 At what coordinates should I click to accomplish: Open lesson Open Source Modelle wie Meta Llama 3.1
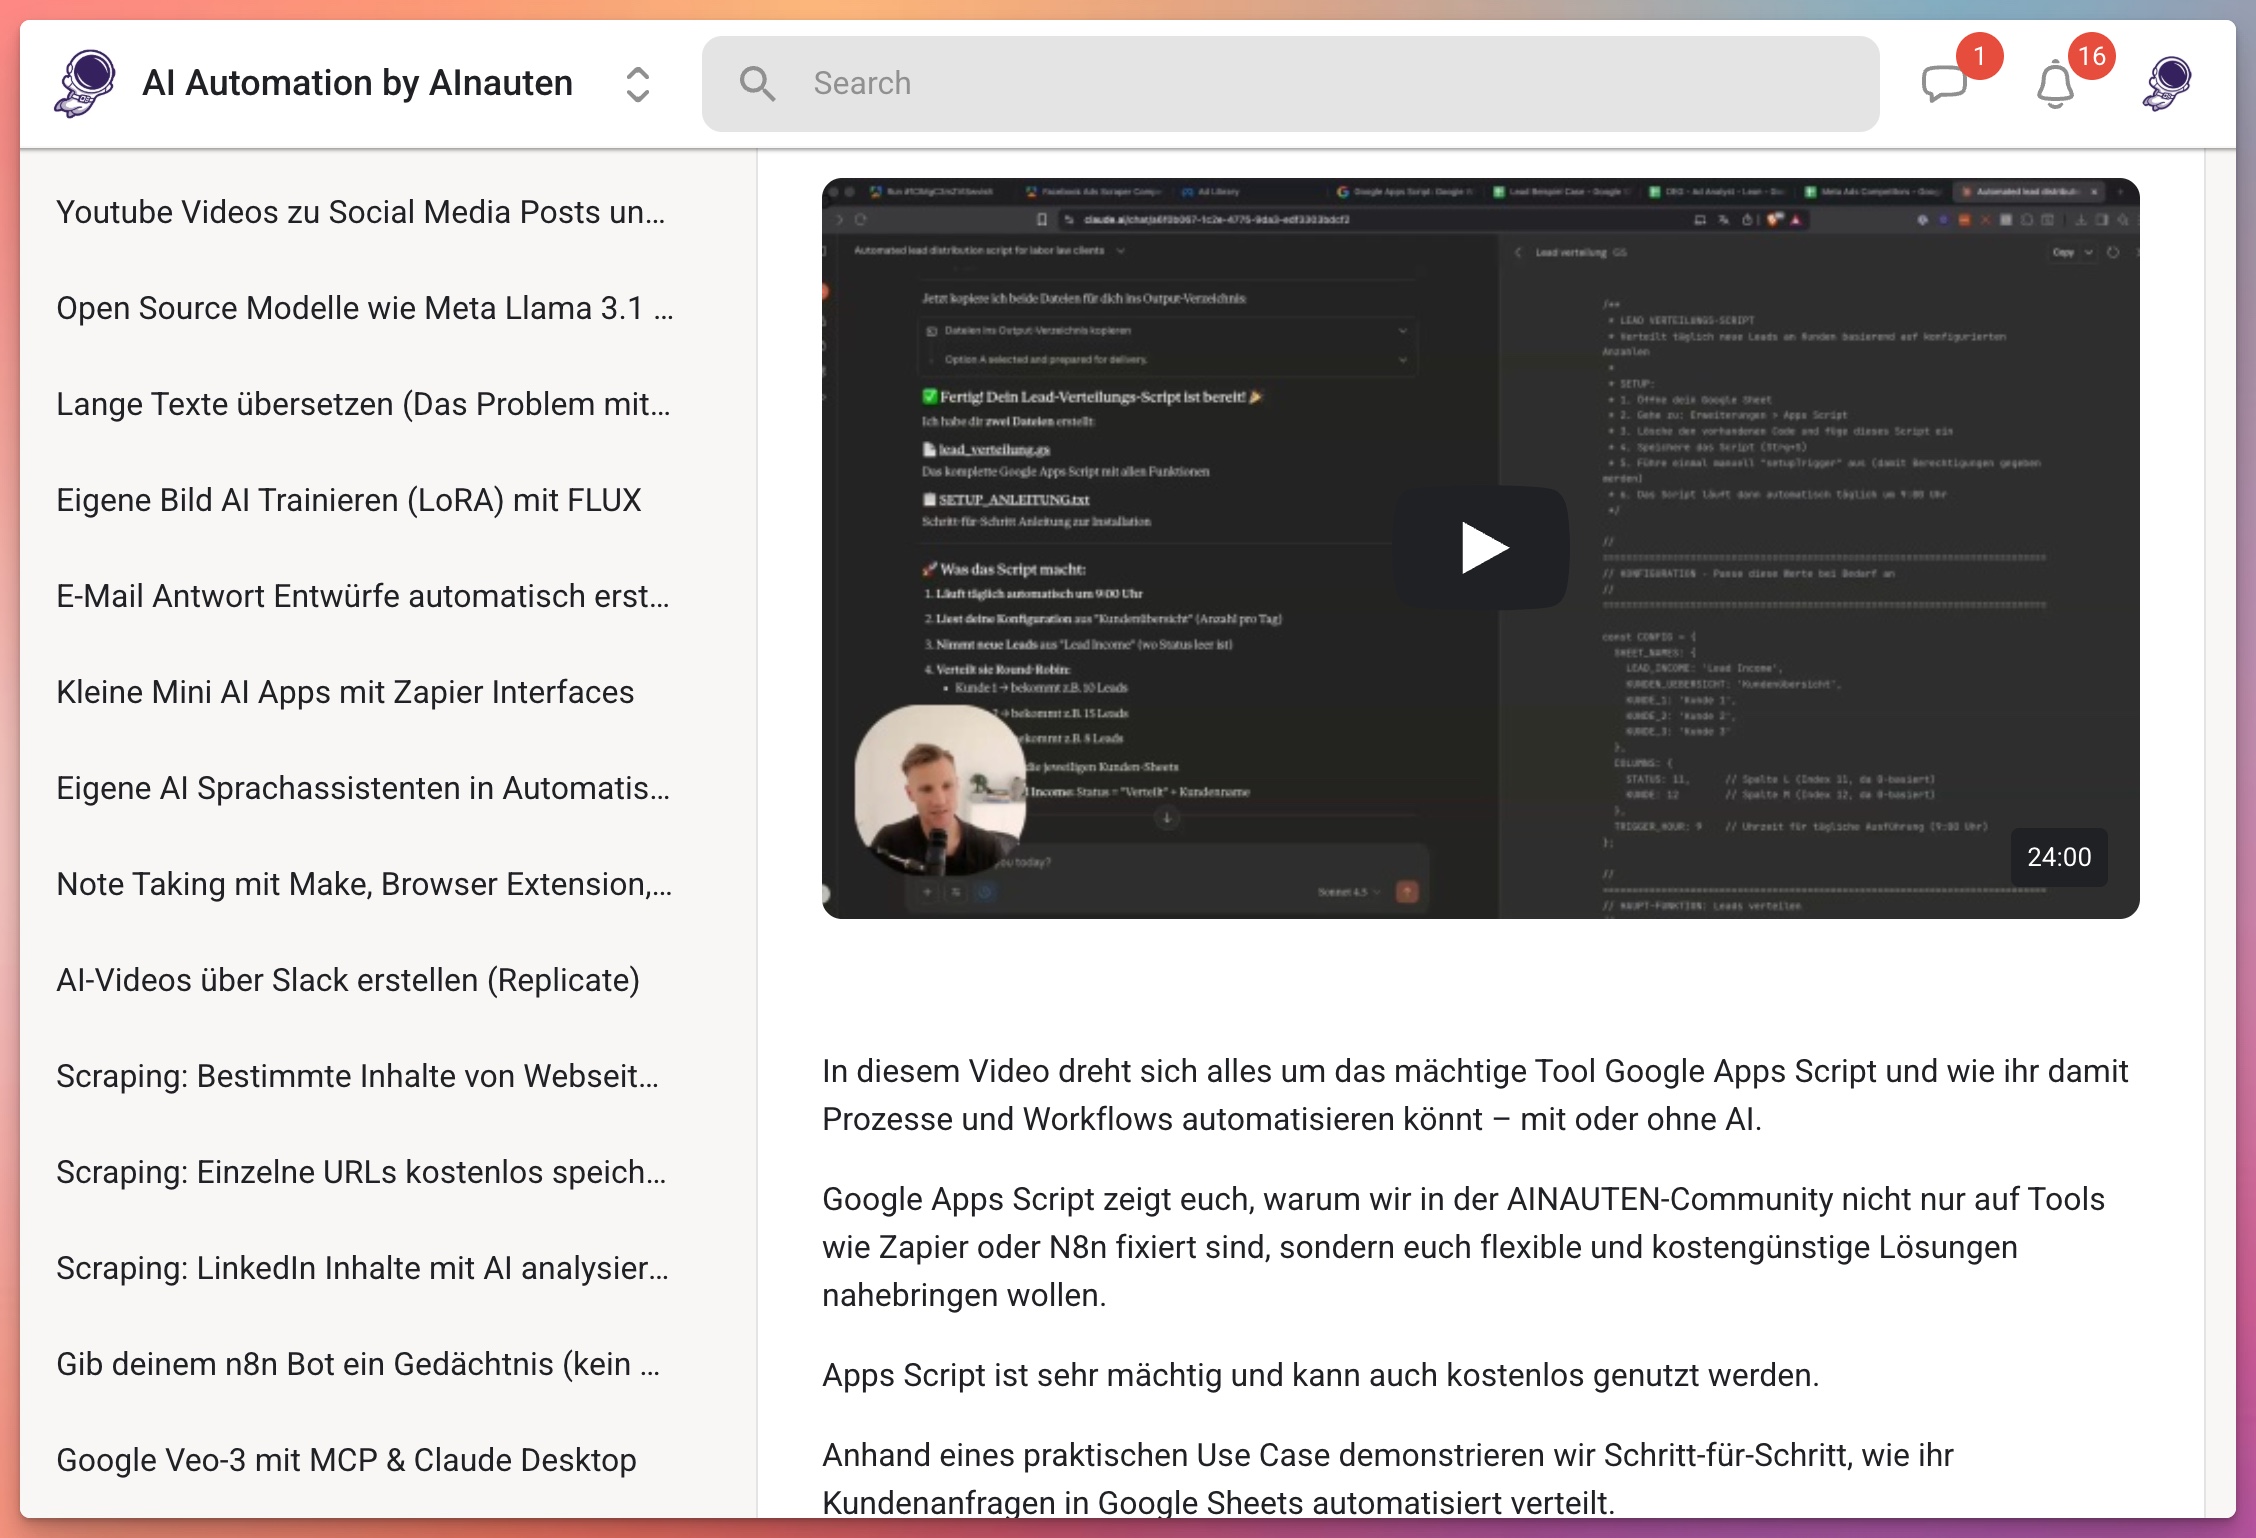point(365,308)
